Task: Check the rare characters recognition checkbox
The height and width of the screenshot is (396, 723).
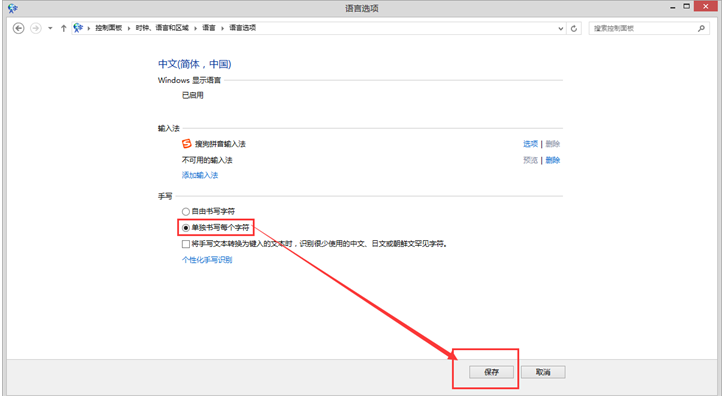Action: [186, 244]
